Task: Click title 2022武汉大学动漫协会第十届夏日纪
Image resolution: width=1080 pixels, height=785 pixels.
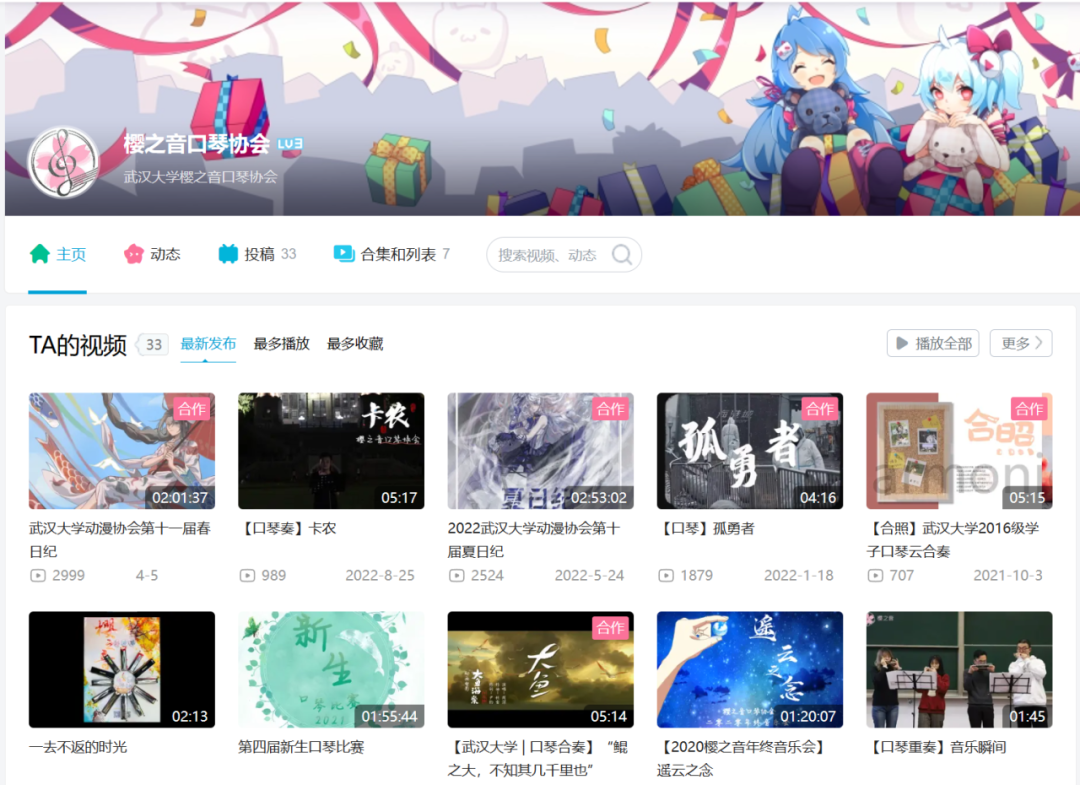Action: click(534, 540)
